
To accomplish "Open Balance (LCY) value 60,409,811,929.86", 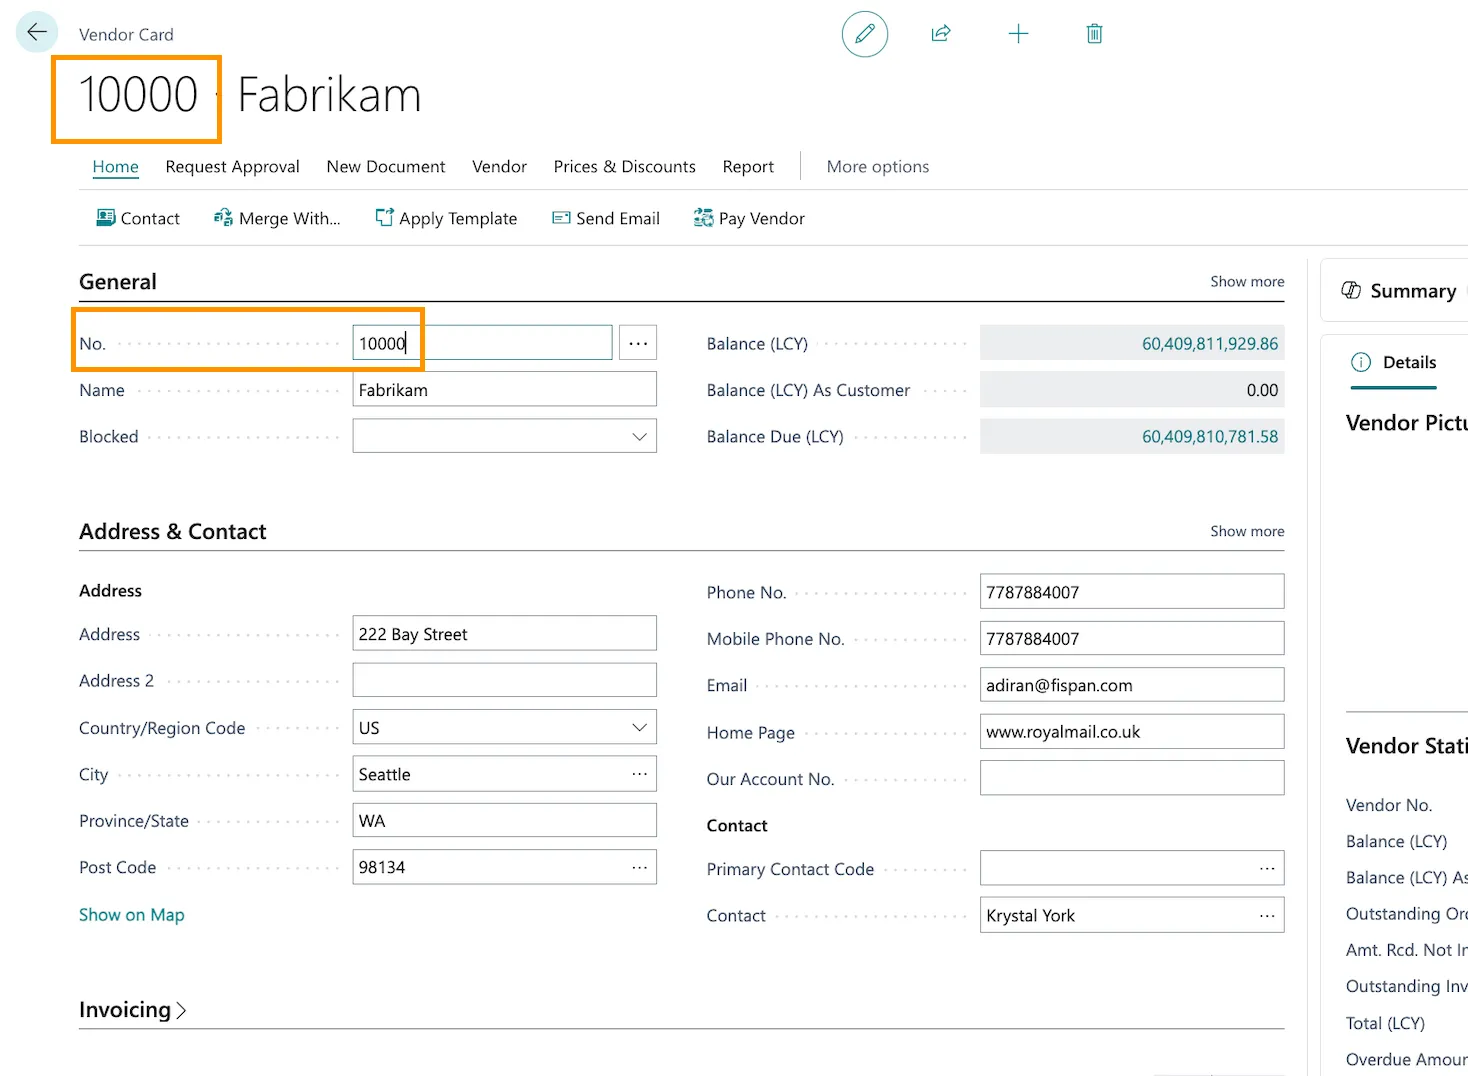I will click(1210, 344).
